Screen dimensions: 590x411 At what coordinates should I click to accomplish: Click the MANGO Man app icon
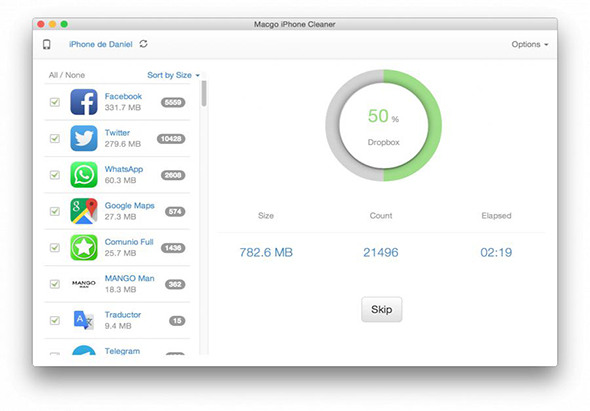coord(84,284)
